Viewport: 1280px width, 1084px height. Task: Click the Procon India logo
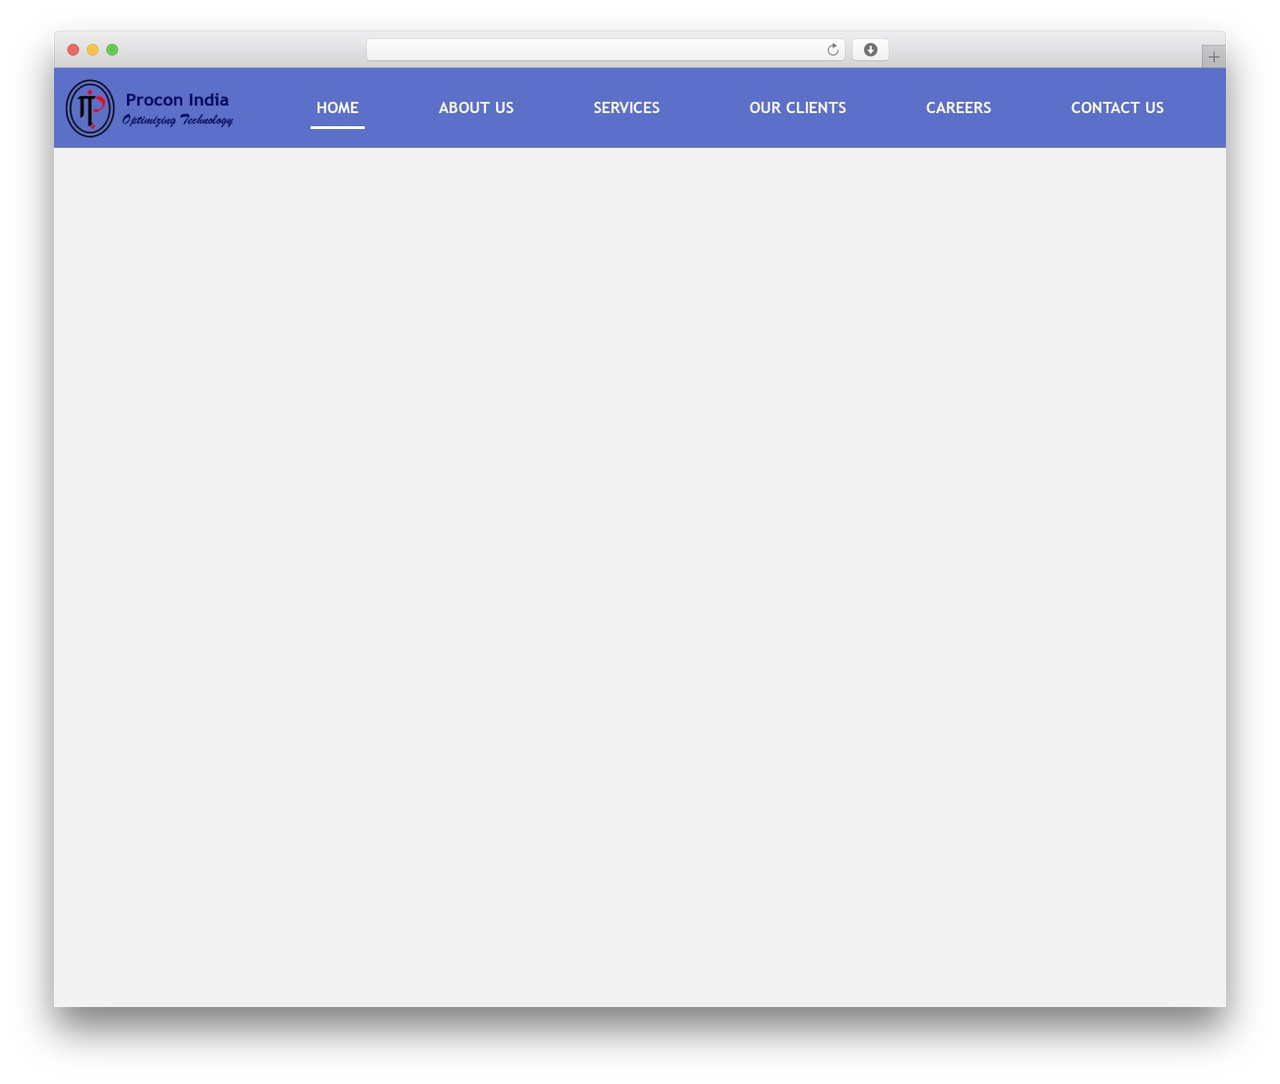pos(150,108)
